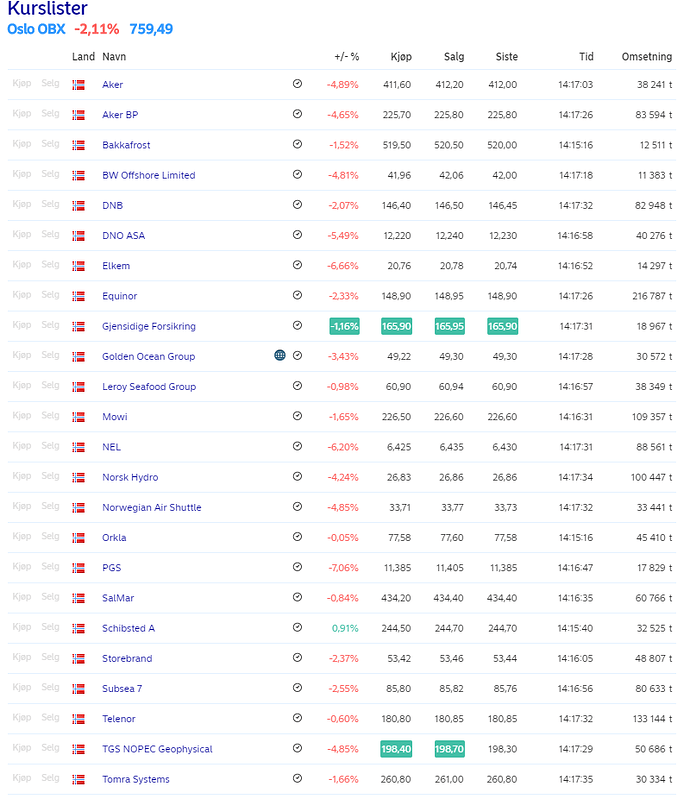The height and width of the screenshot is (798, 690).
Task: Click Selg button in the NEL row
Action: (x=50, y=445)
